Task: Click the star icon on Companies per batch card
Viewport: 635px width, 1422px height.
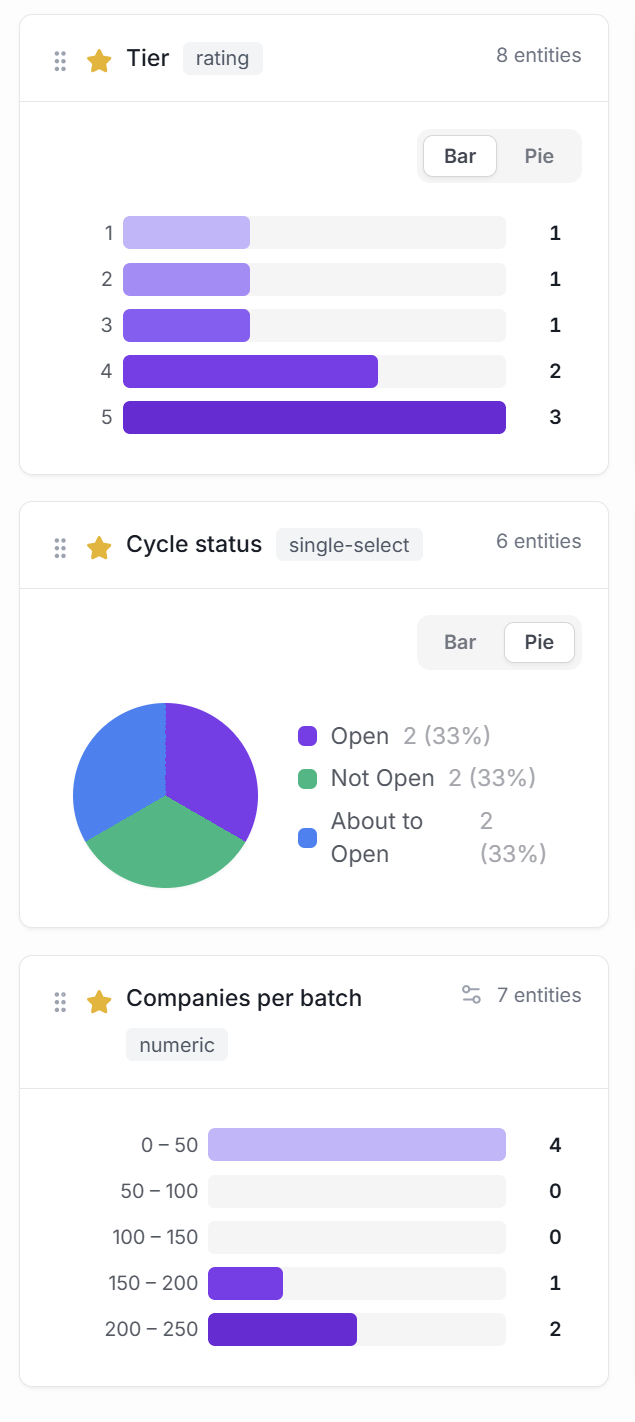Action: tap(98, 998)
